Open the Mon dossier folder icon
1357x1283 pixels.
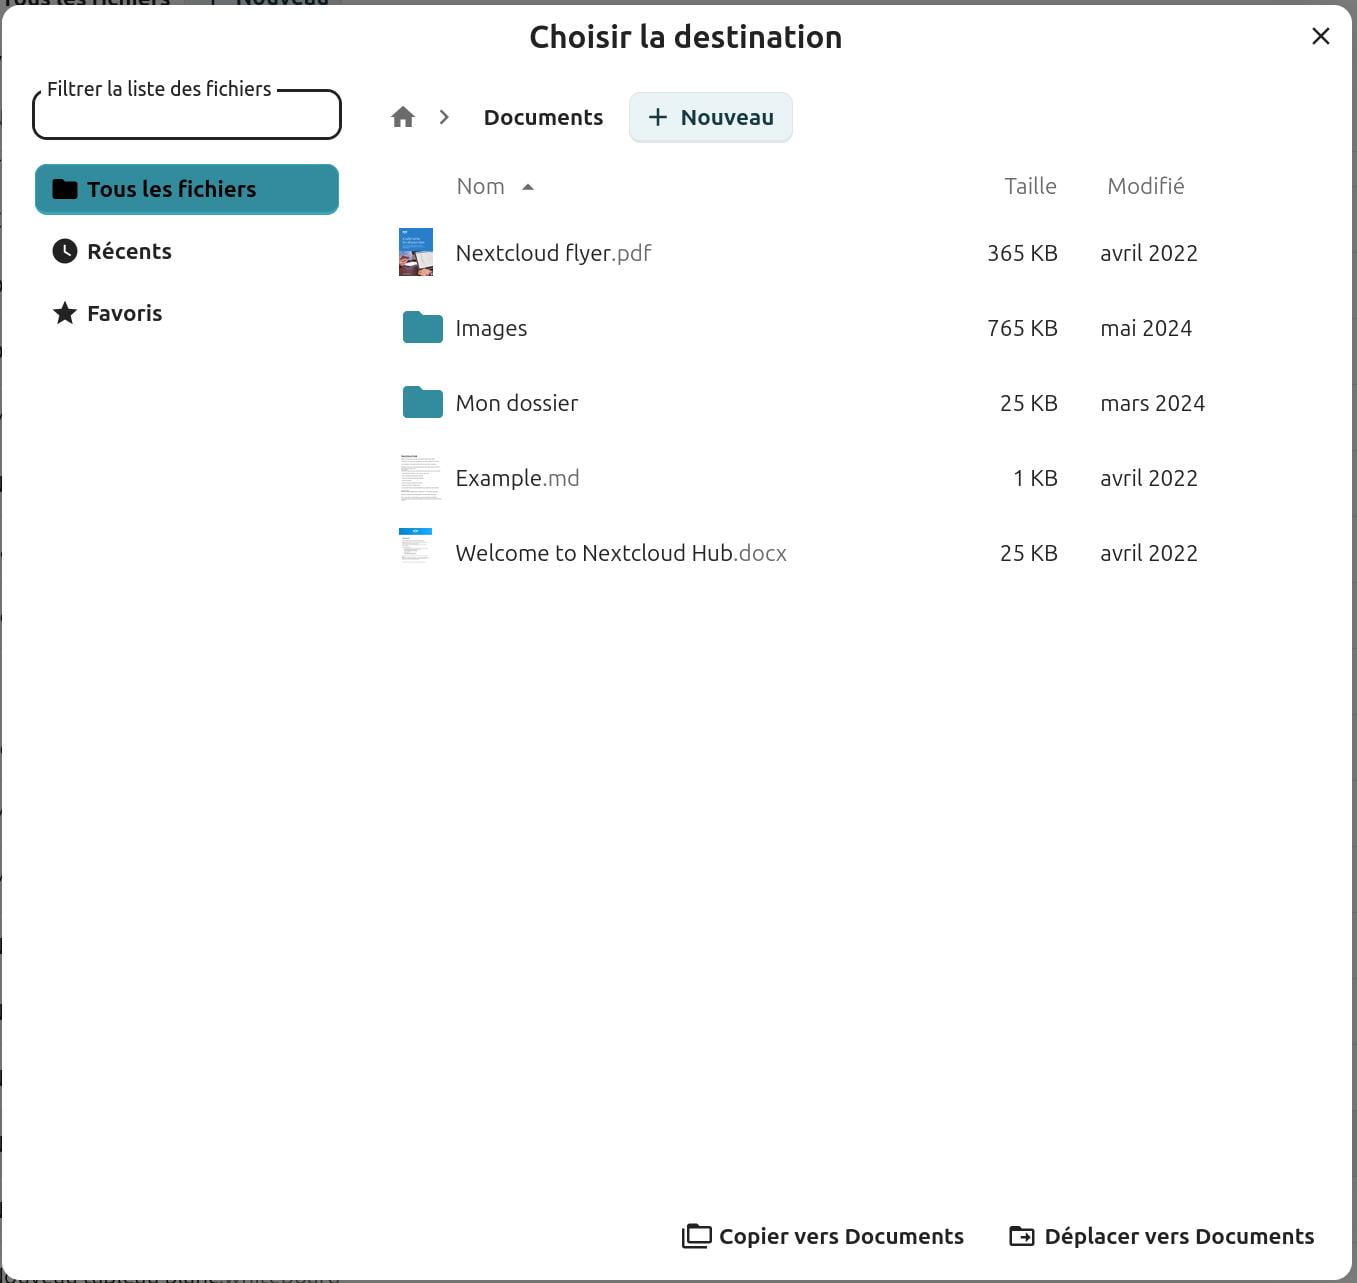422,402
